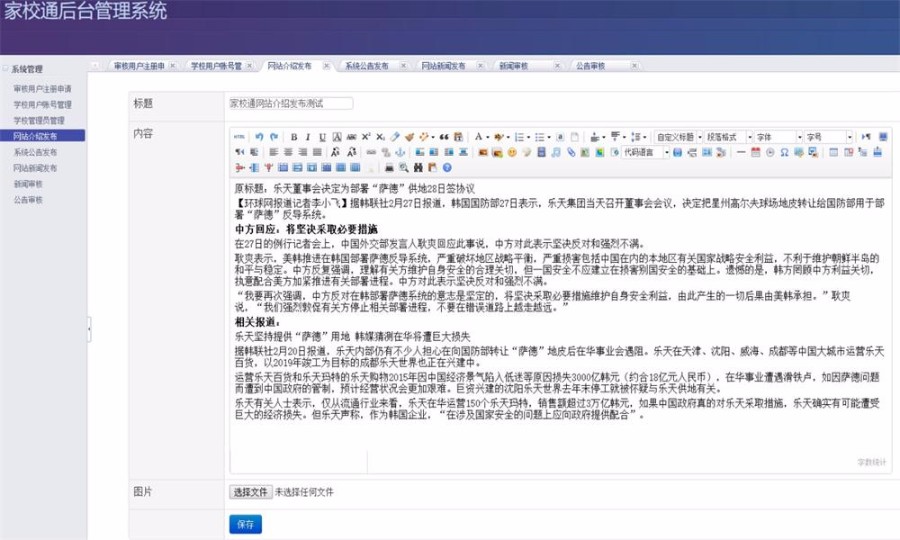
Task: Toggle blockquote with the quotation marks icon
Action: pyautogui.click(x=443, y=136)
